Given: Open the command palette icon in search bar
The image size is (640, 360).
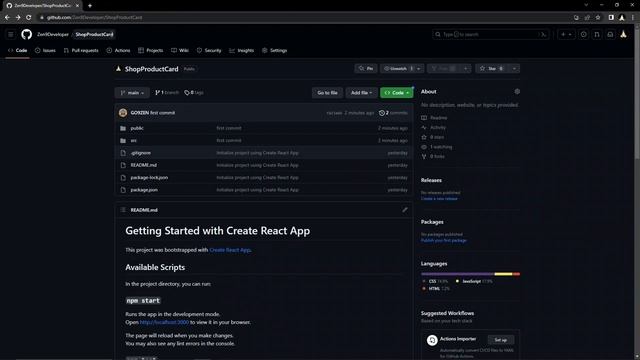Looking at the screenshot, I should click(543, 35).
